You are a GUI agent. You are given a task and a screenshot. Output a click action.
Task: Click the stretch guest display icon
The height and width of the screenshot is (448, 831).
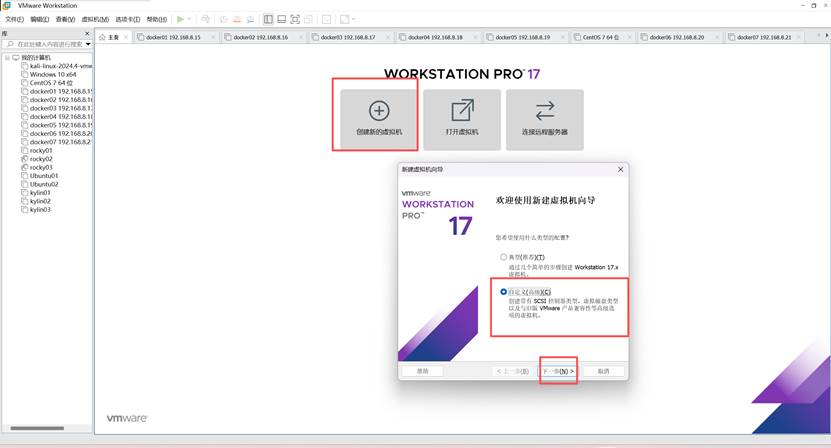344,19
